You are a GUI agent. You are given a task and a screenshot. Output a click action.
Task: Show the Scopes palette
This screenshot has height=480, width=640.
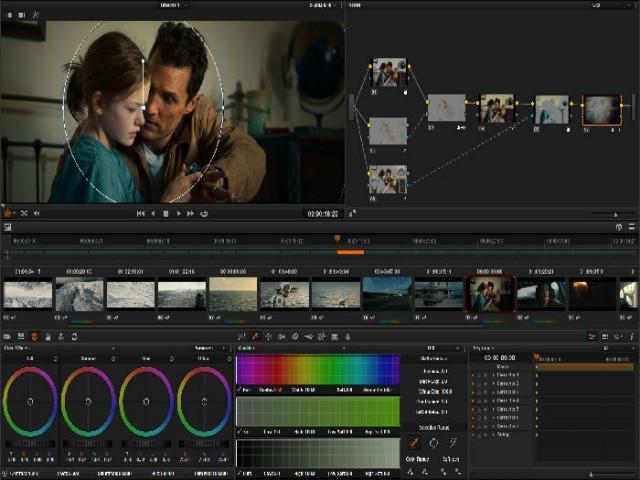point(605,337)
